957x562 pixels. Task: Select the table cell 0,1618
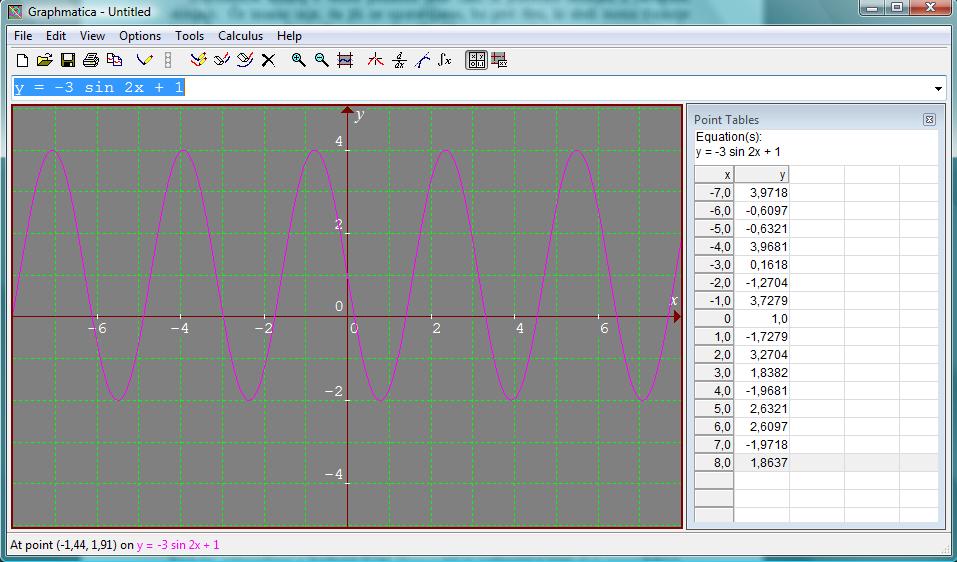tap(761, 265)
